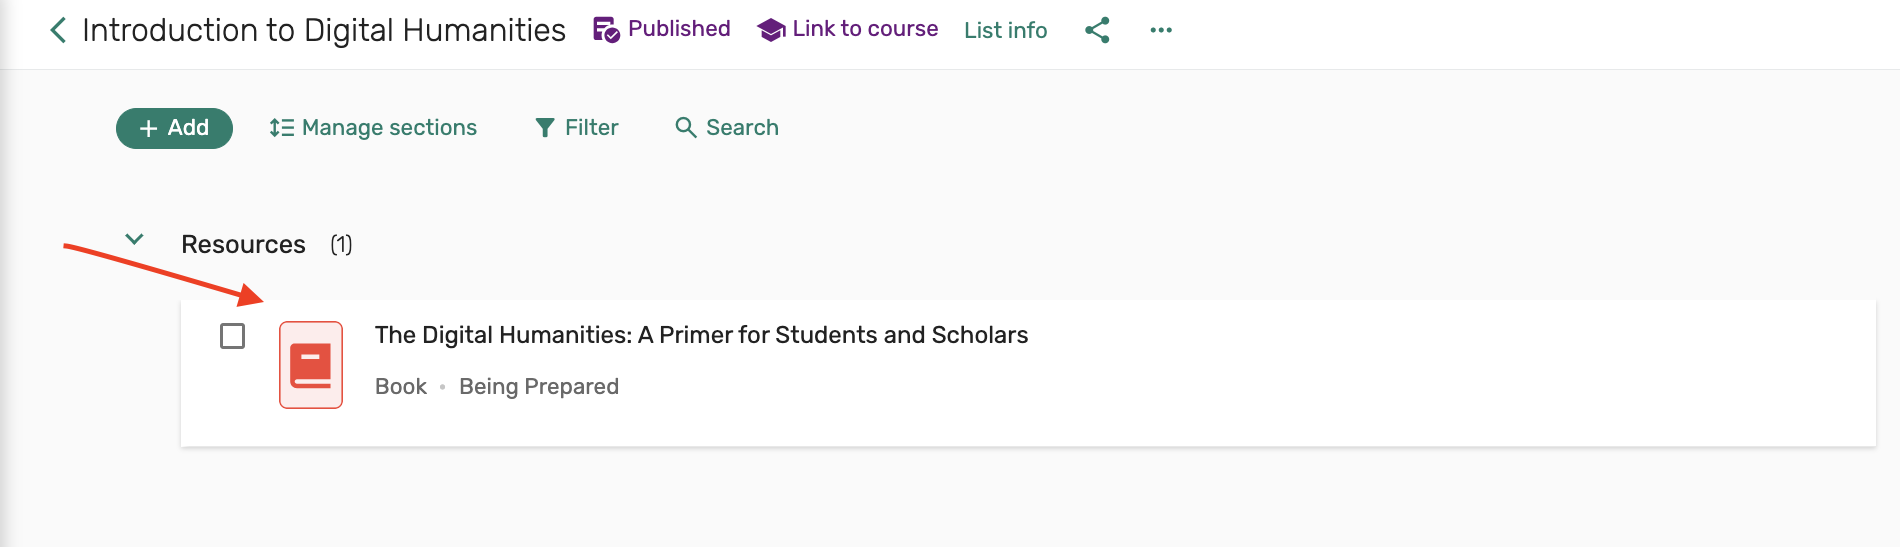The height and width of the screenshot is (547, 1900).
Task: Go back using the left chevron arrow
Action: [58, 30]
